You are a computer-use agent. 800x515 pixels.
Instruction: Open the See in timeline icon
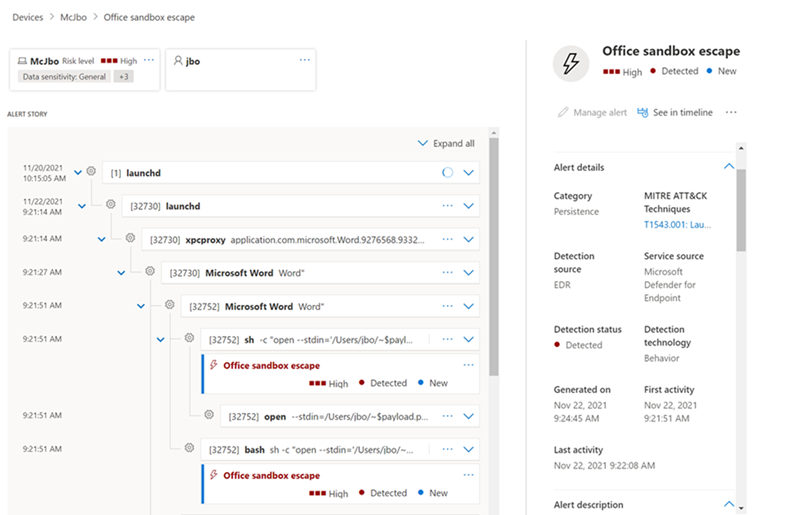(x=643, y=113)
